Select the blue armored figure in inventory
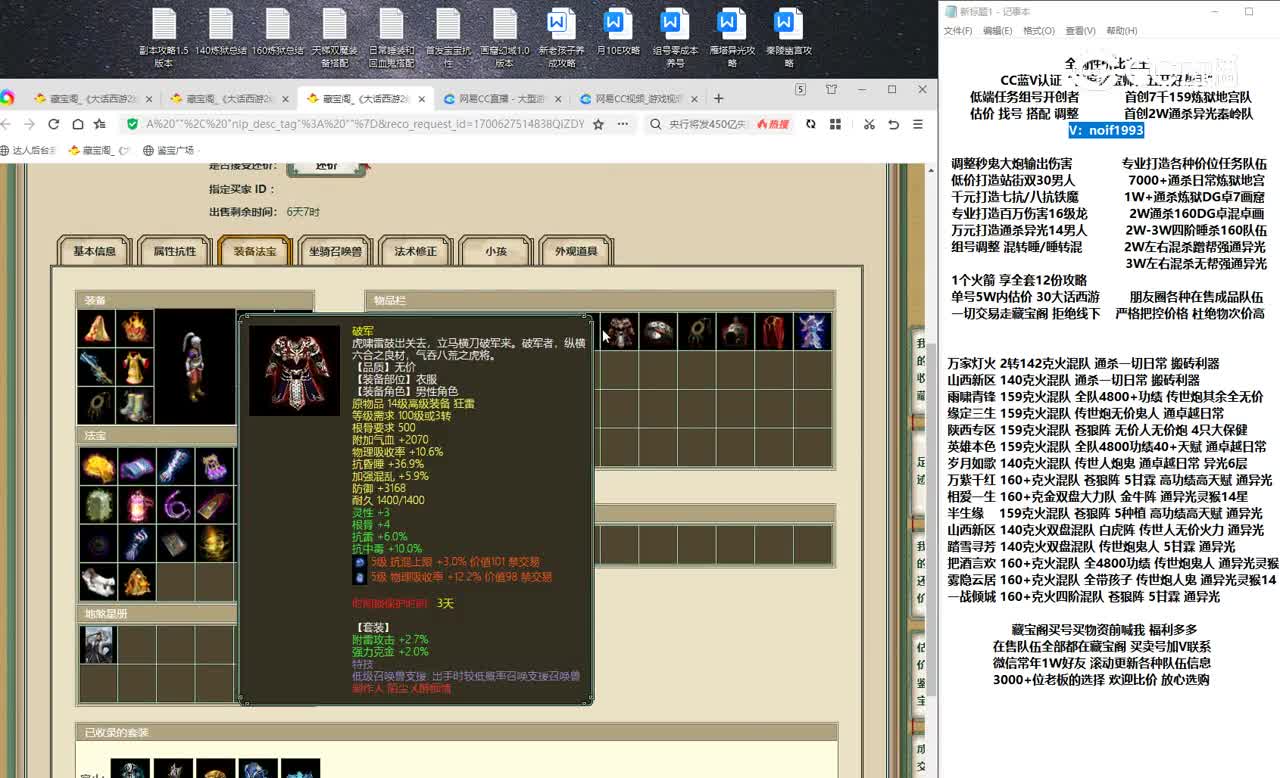This screenshot has width=1280, height=778. (812, 331)
